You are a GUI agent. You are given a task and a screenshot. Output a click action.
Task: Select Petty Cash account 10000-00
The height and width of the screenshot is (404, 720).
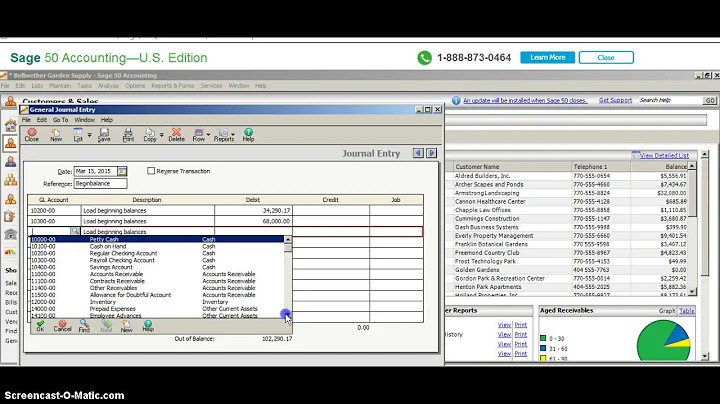(157, 239)
